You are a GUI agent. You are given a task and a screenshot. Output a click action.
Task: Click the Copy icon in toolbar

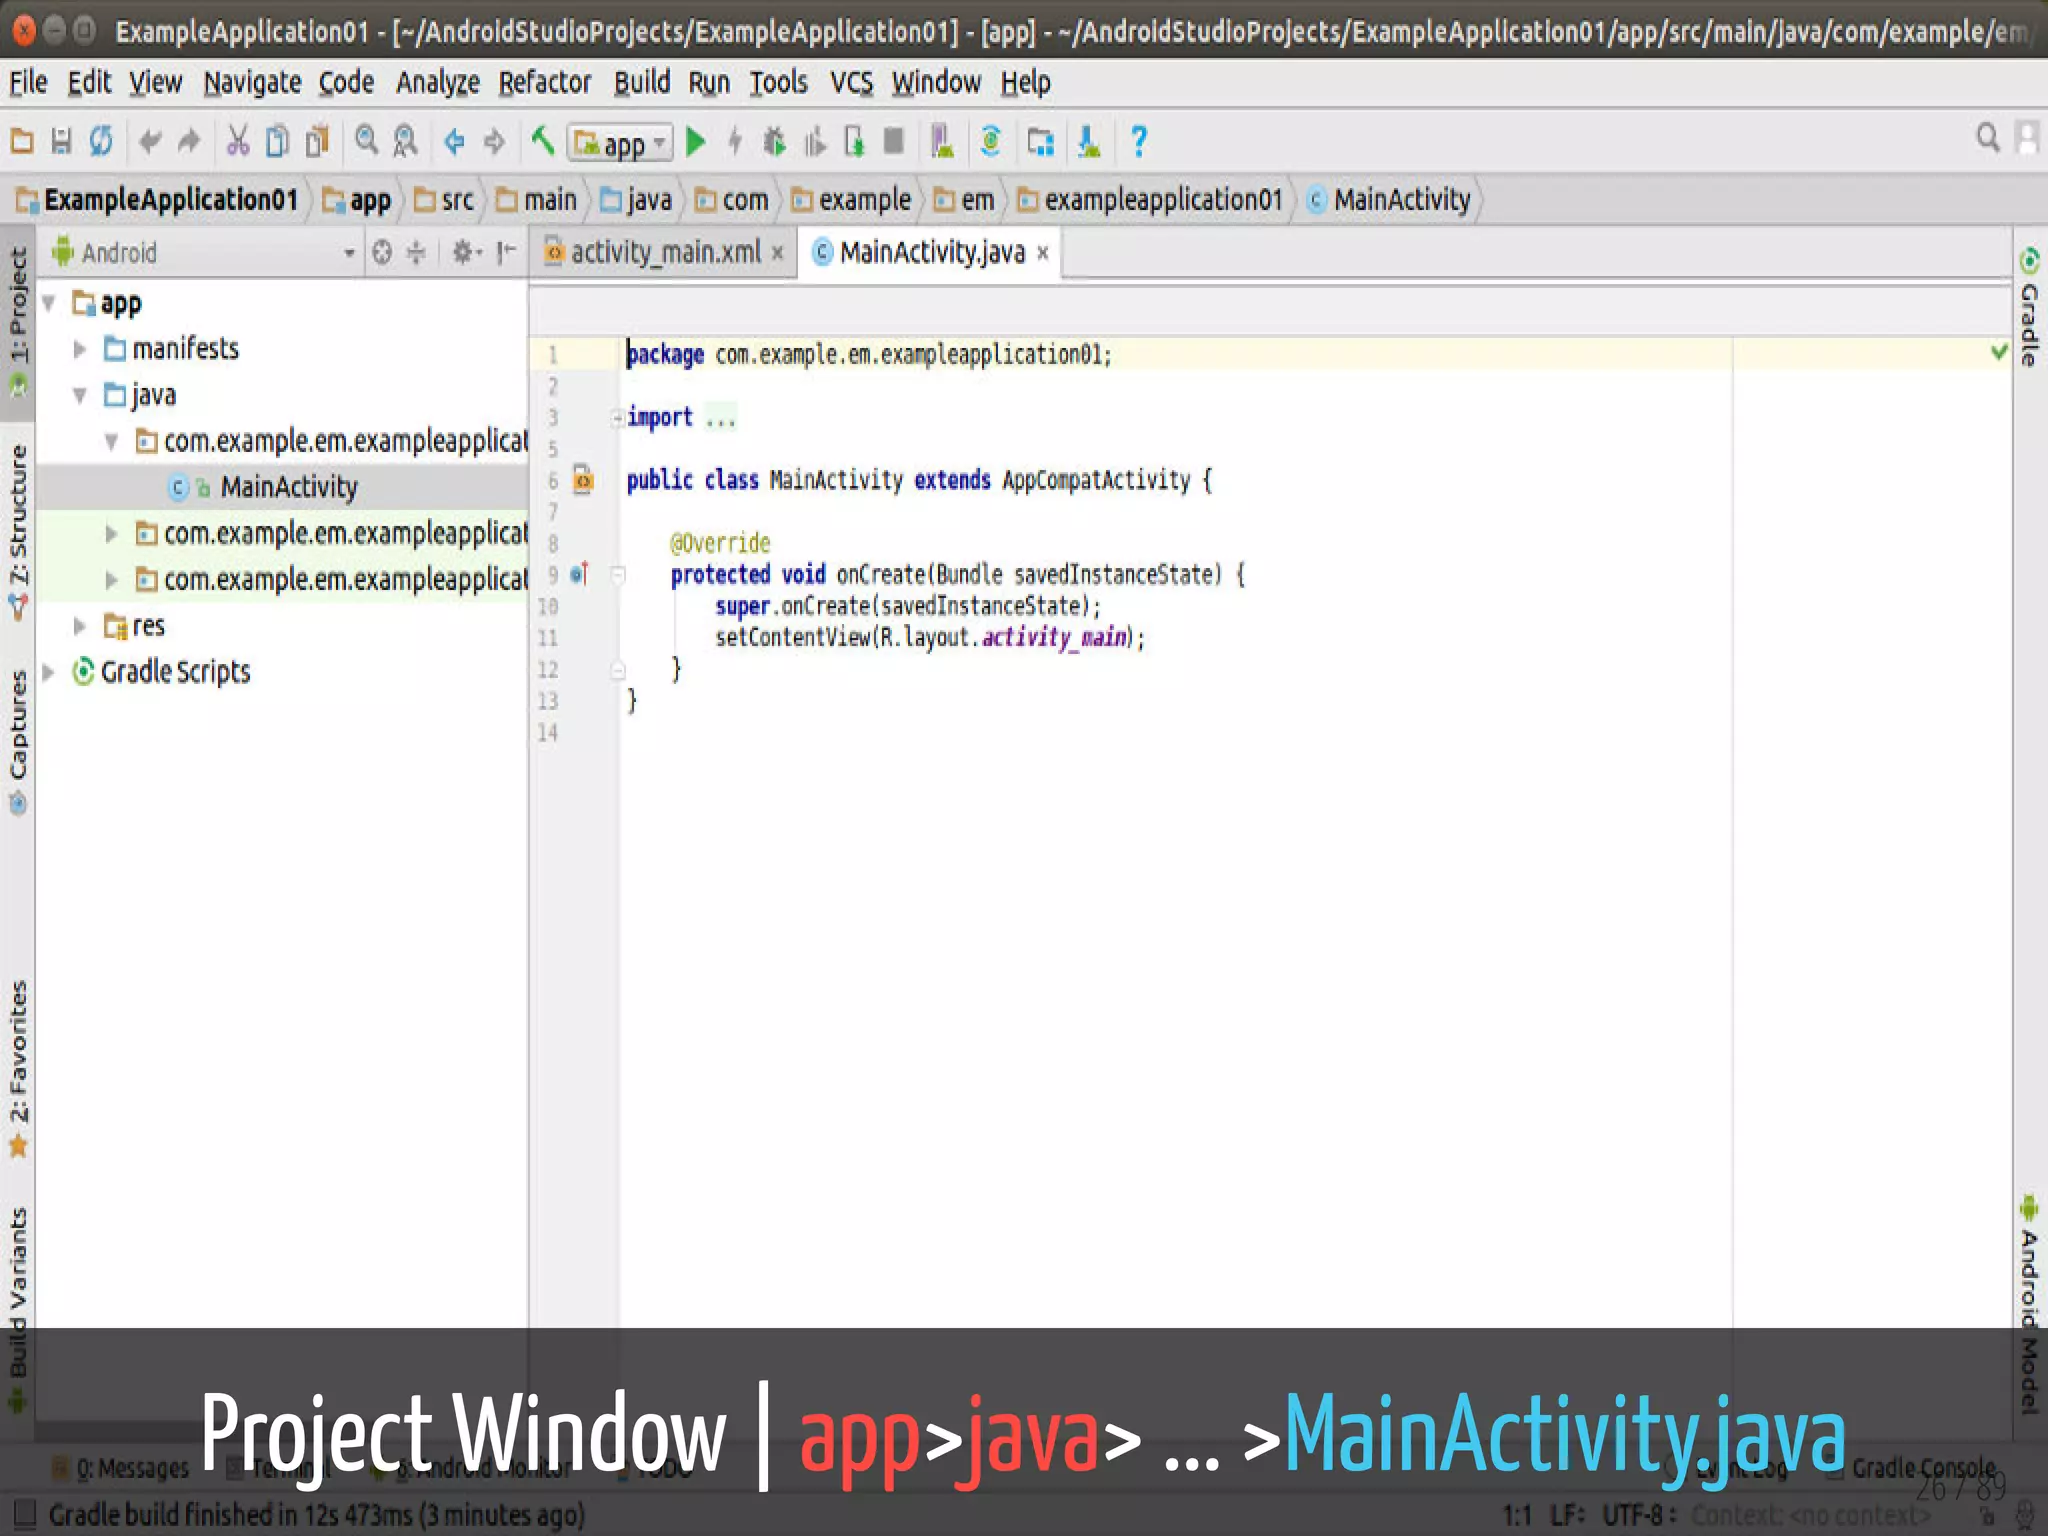pyautogui.click(x=277, y=141)
